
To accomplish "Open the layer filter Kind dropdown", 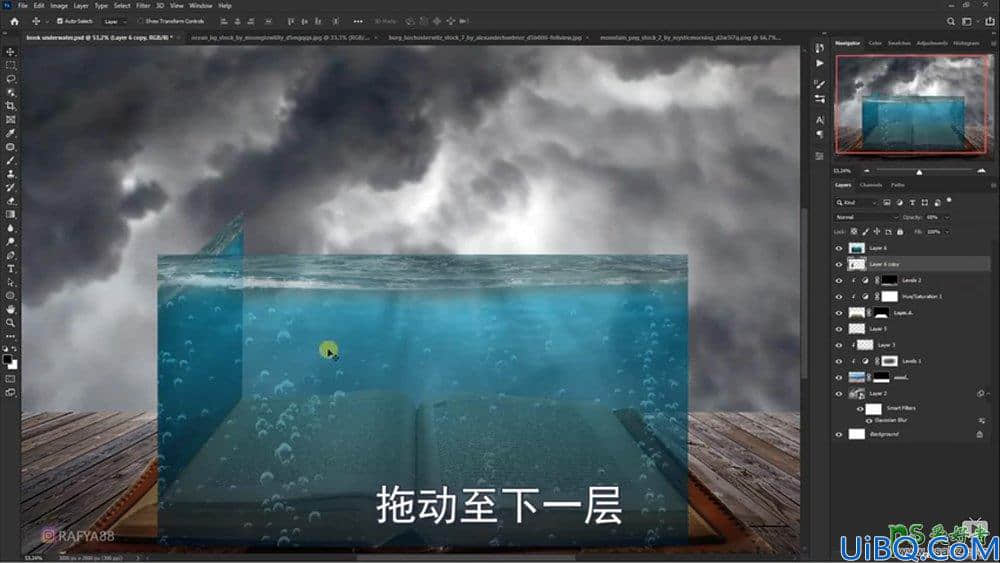I will (x=857, y=203).
